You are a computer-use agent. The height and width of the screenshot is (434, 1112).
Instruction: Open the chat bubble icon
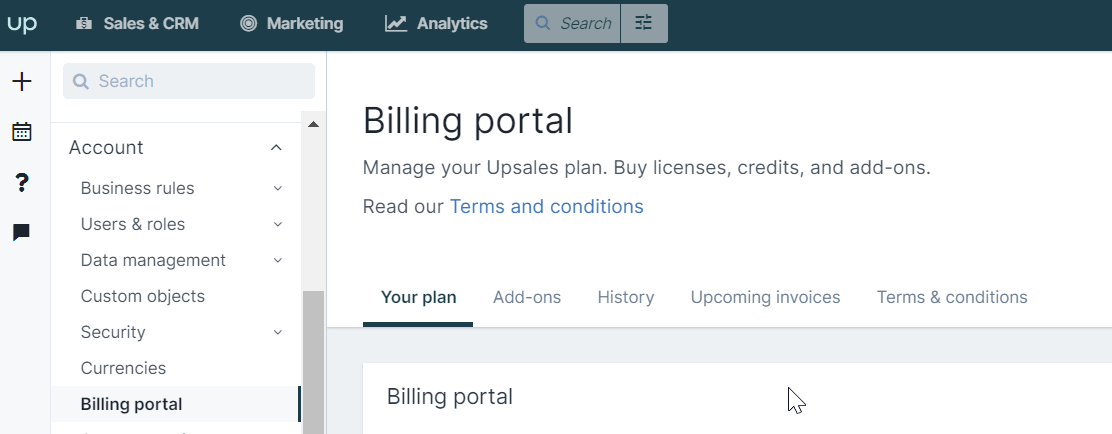22,233
